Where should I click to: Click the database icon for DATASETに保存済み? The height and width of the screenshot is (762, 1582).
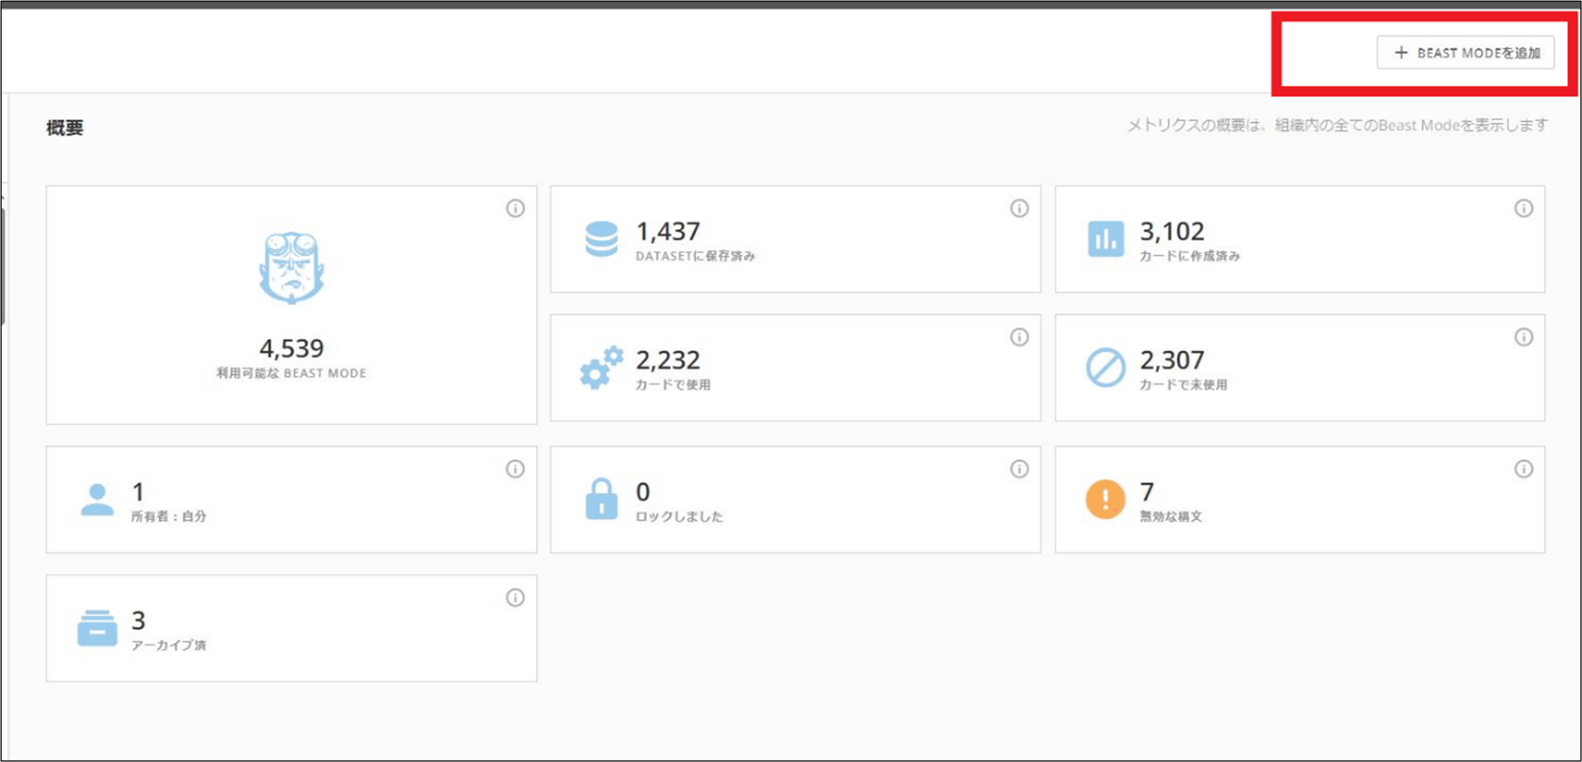click(x=601, y=239)
